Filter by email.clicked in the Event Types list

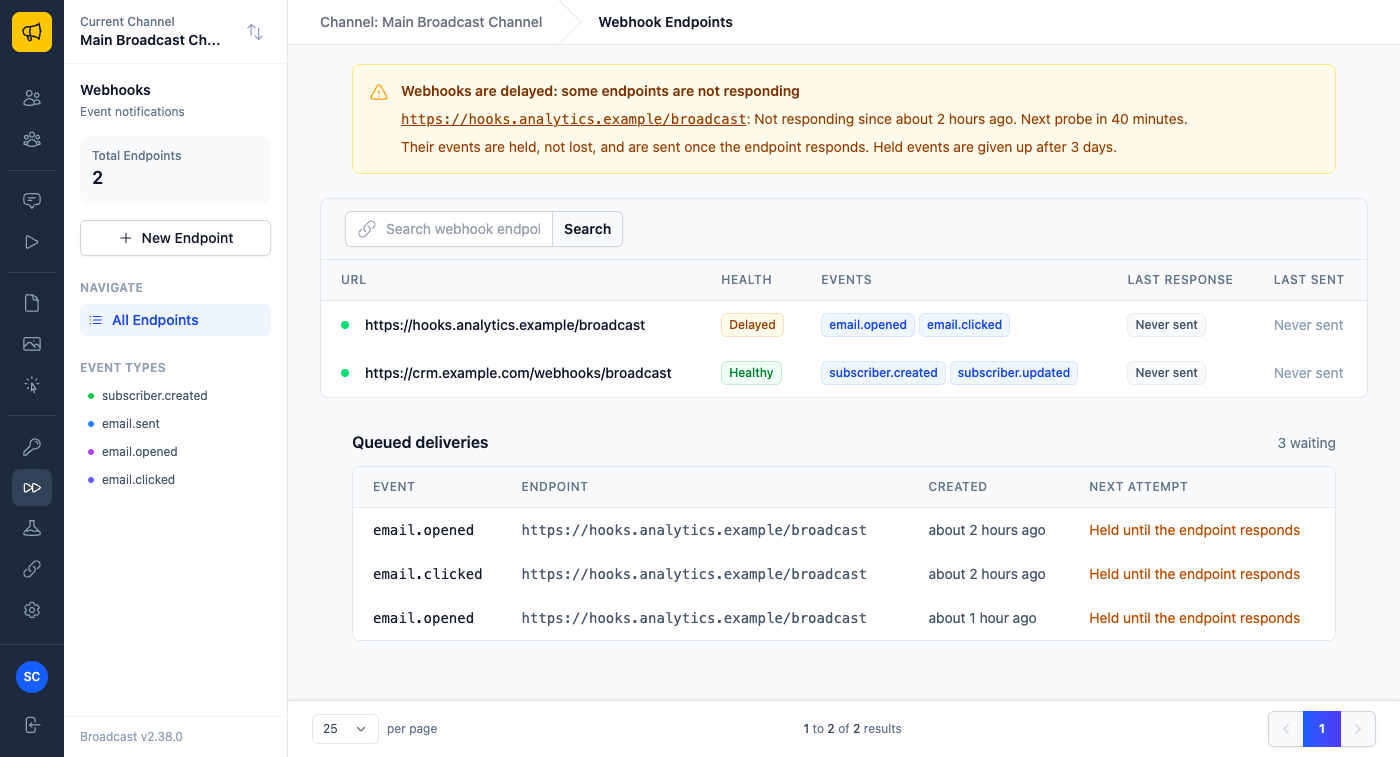138,480
